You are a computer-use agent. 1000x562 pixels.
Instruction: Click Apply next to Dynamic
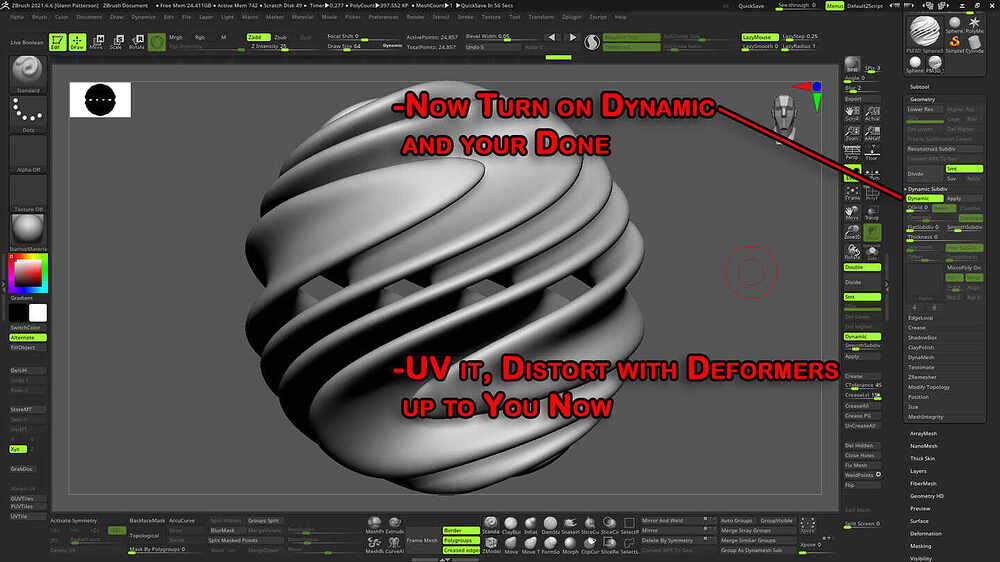[964, 198]
